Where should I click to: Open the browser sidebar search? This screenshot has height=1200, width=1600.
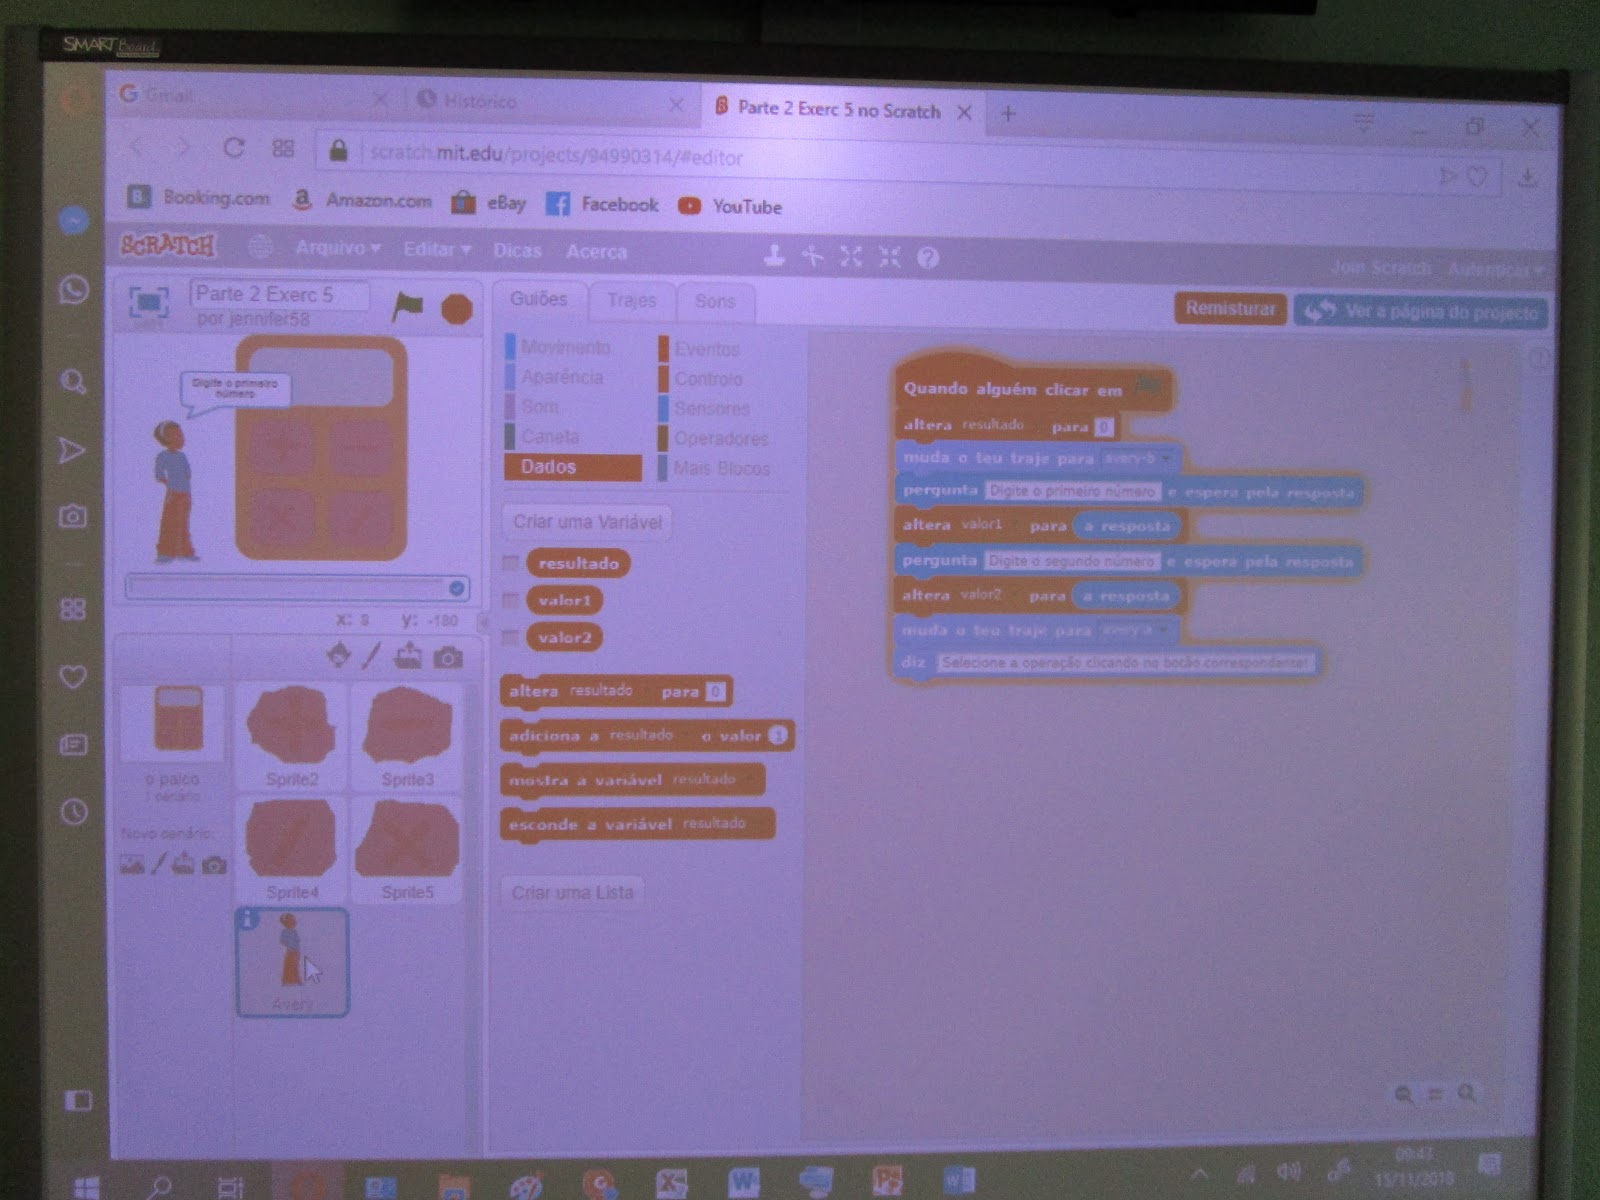pos(73,381)
